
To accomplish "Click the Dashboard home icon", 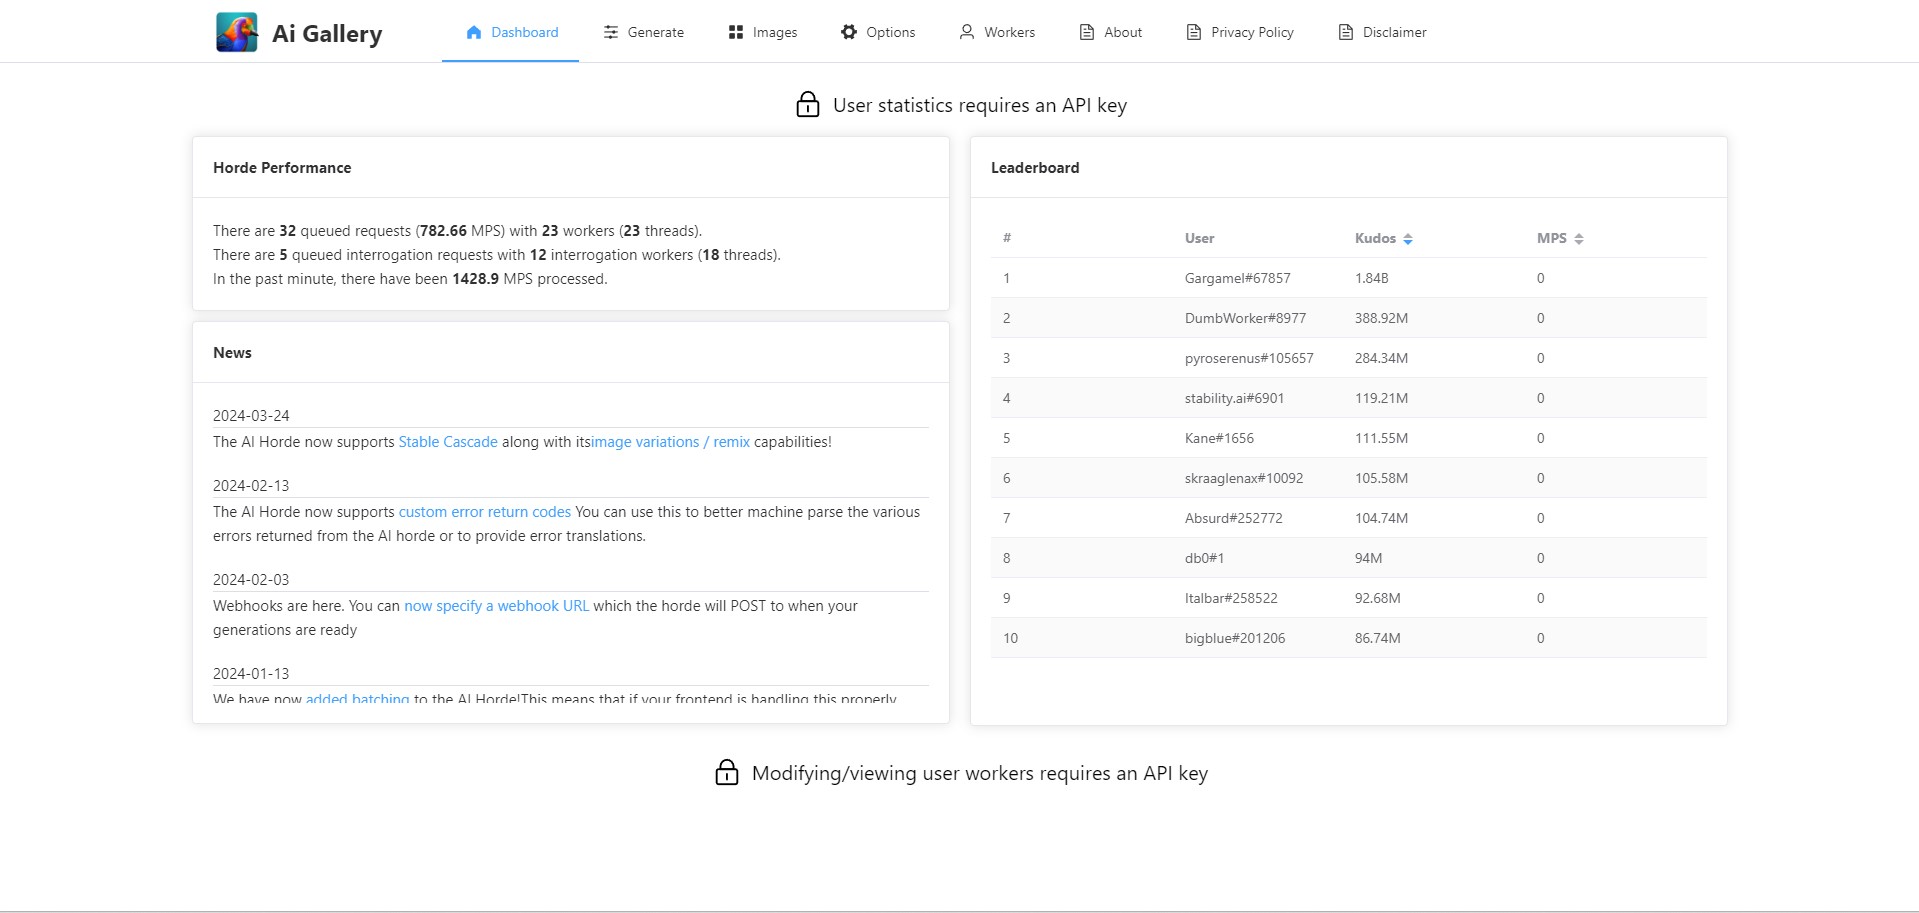I will (x=474, y=32).
